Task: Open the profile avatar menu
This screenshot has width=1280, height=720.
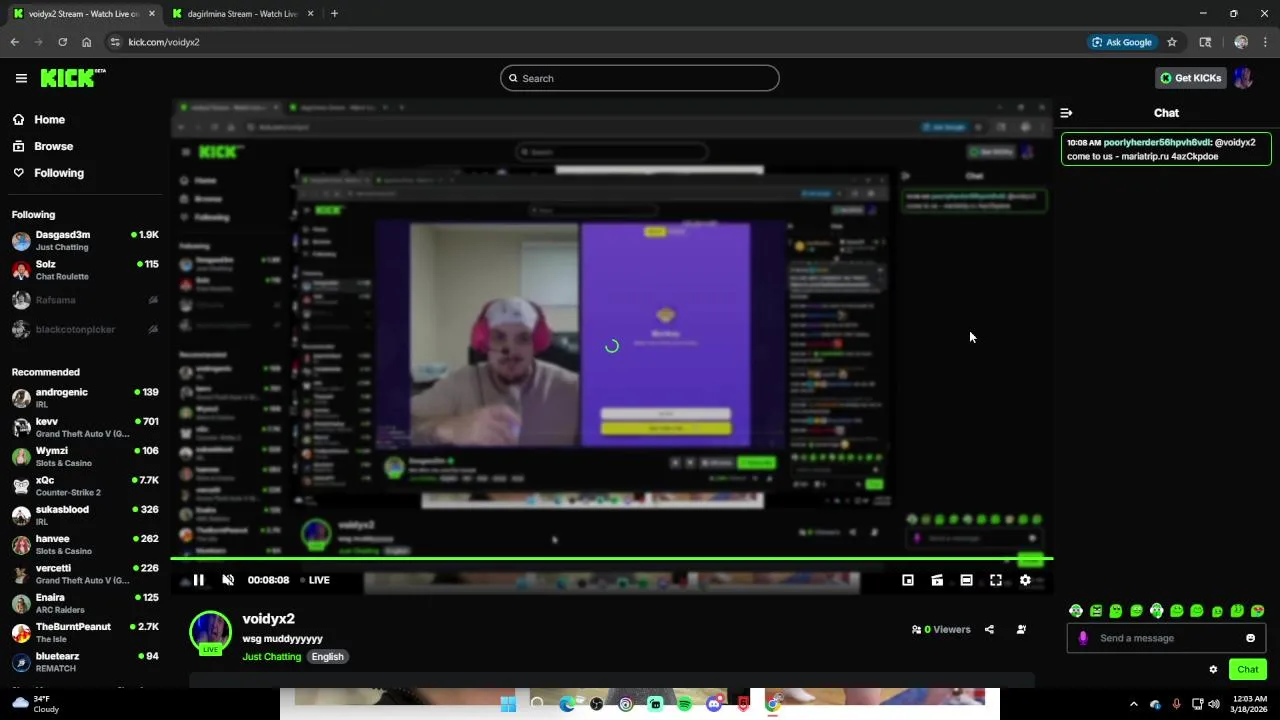Action: [1244, 78]
